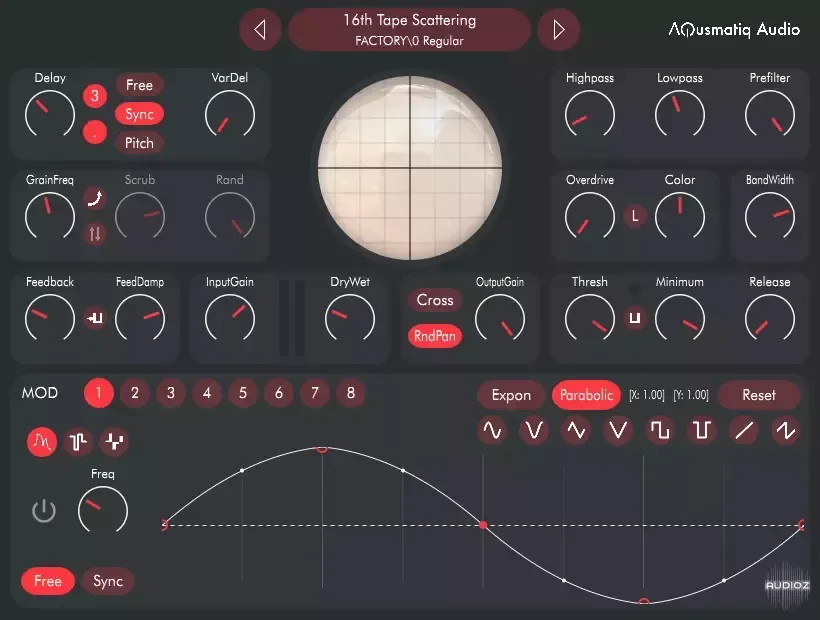Click the modulator Freq knob
This screenshot has width=820, height=620.
[103, 511]
